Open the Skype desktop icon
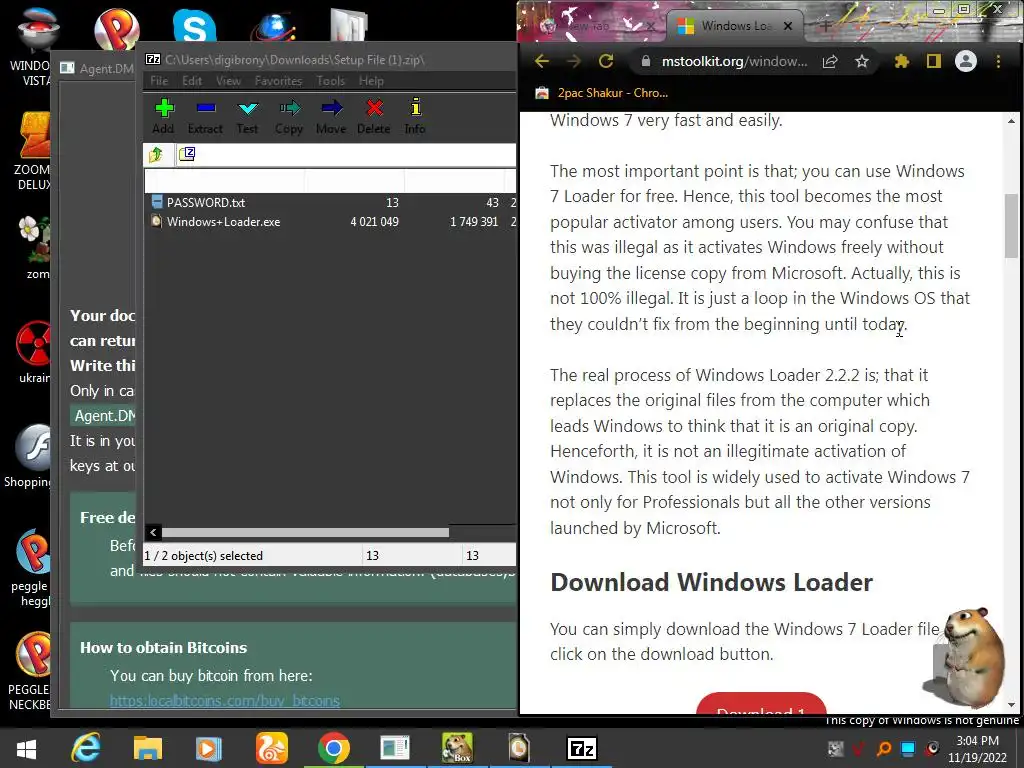Image resolution: width=1024 pixels, height=768 pixels. coord(195,25)
